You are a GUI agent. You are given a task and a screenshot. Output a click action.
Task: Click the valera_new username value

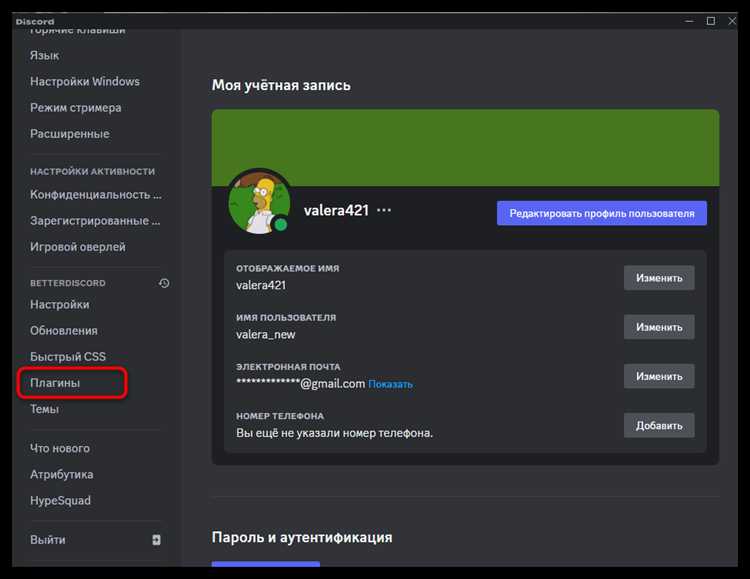pyautogui.click(x=265, y=334)
